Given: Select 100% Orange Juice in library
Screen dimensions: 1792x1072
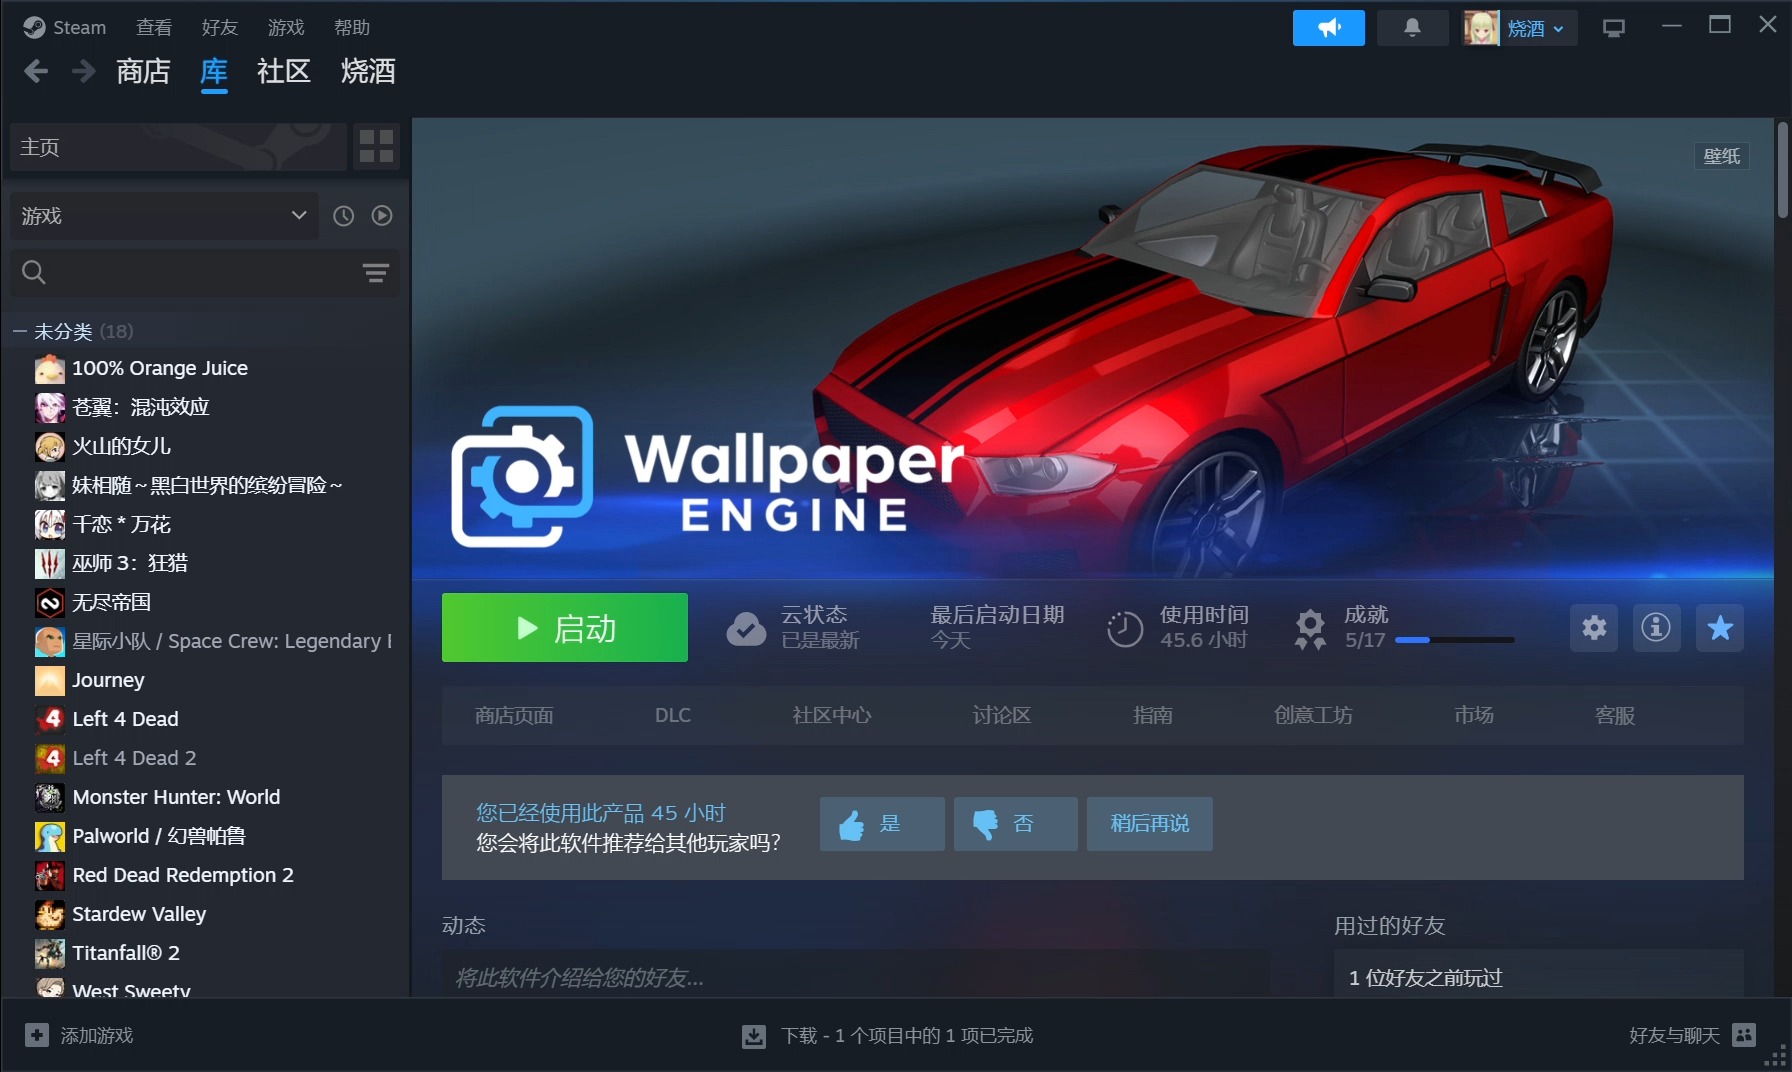Looking at the screenshot, I should (x=160, y=368).
